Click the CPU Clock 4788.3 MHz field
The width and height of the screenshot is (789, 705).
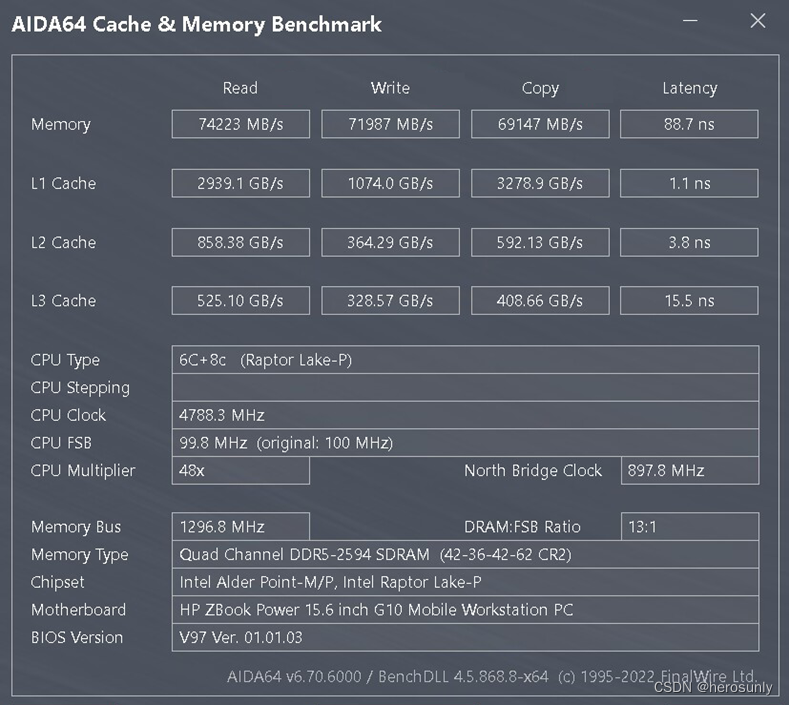pyautogui.click(x=465, y=415)
